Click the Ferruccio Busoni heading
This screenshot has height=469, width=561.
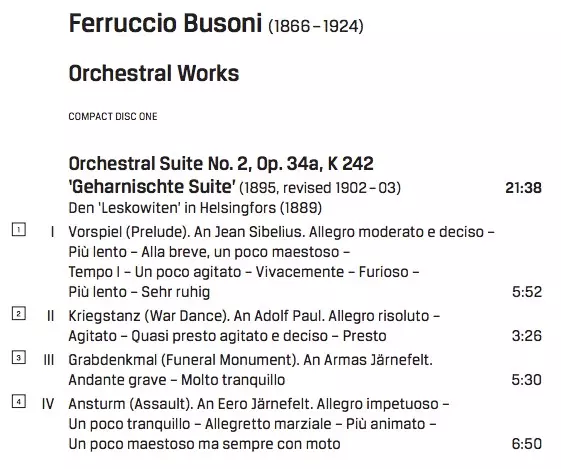[165, 24]
